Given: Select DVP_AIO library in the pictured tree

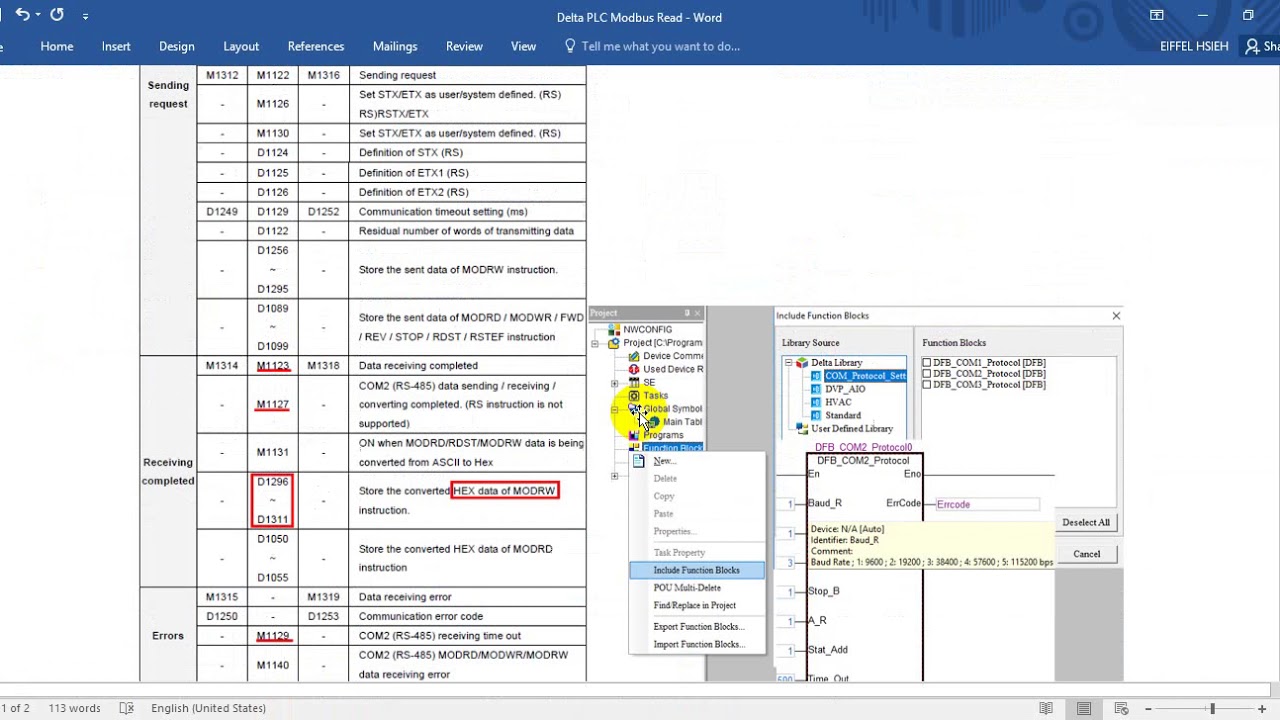Looking at the screenshot, I should click(x=845, y=389).
